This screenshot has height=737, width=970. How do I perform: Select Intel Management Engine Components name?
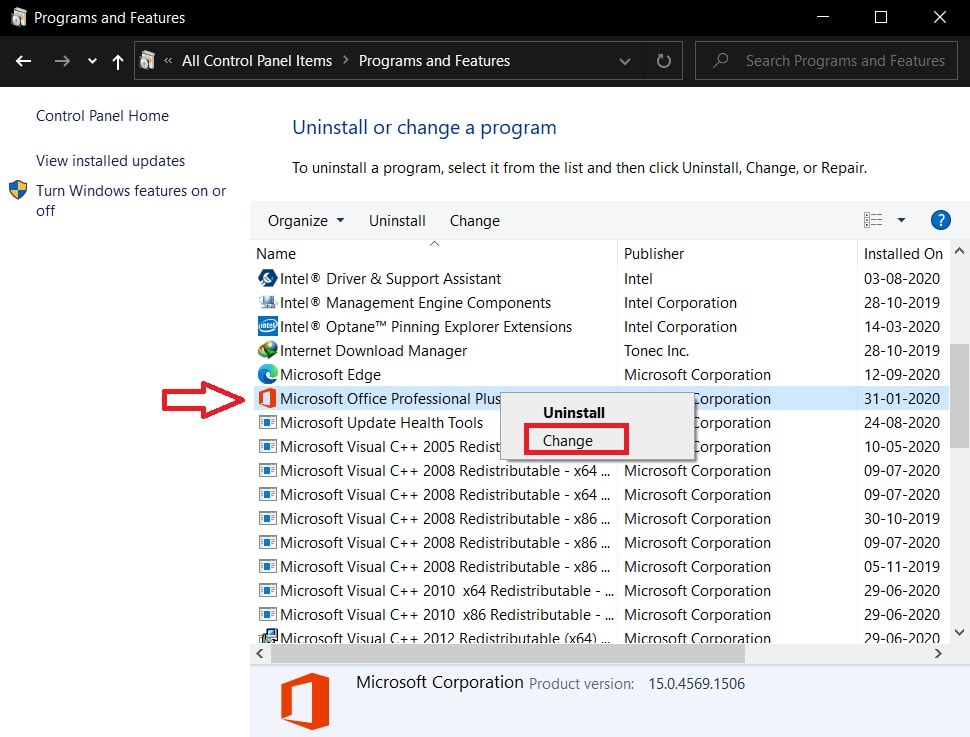coord(415,303)
